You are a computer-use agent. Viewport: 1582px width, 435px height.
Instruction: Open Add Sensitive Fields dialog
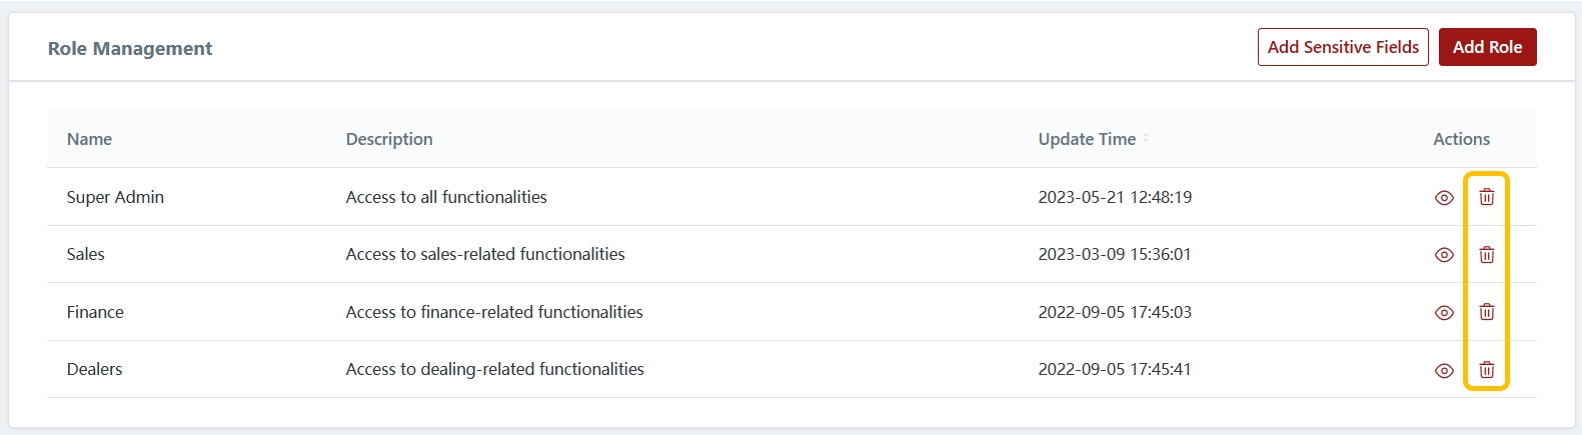[1343, 47]
